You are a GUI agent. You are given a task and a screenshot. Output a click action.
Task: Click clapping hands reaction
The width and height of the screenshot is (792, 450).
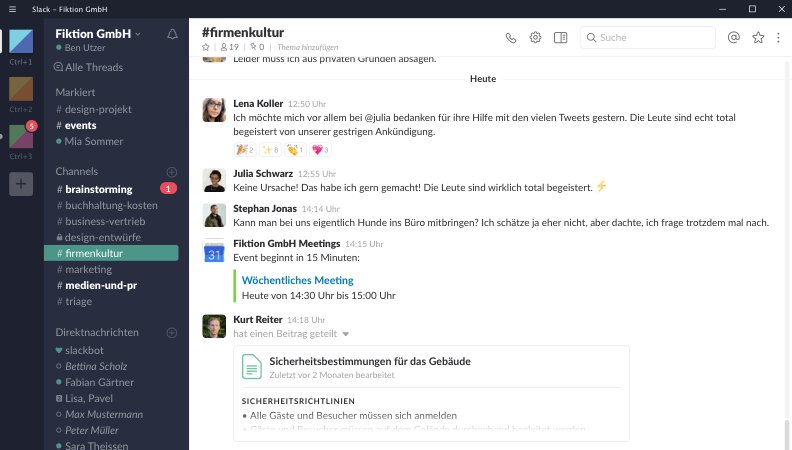pos(295,149)
